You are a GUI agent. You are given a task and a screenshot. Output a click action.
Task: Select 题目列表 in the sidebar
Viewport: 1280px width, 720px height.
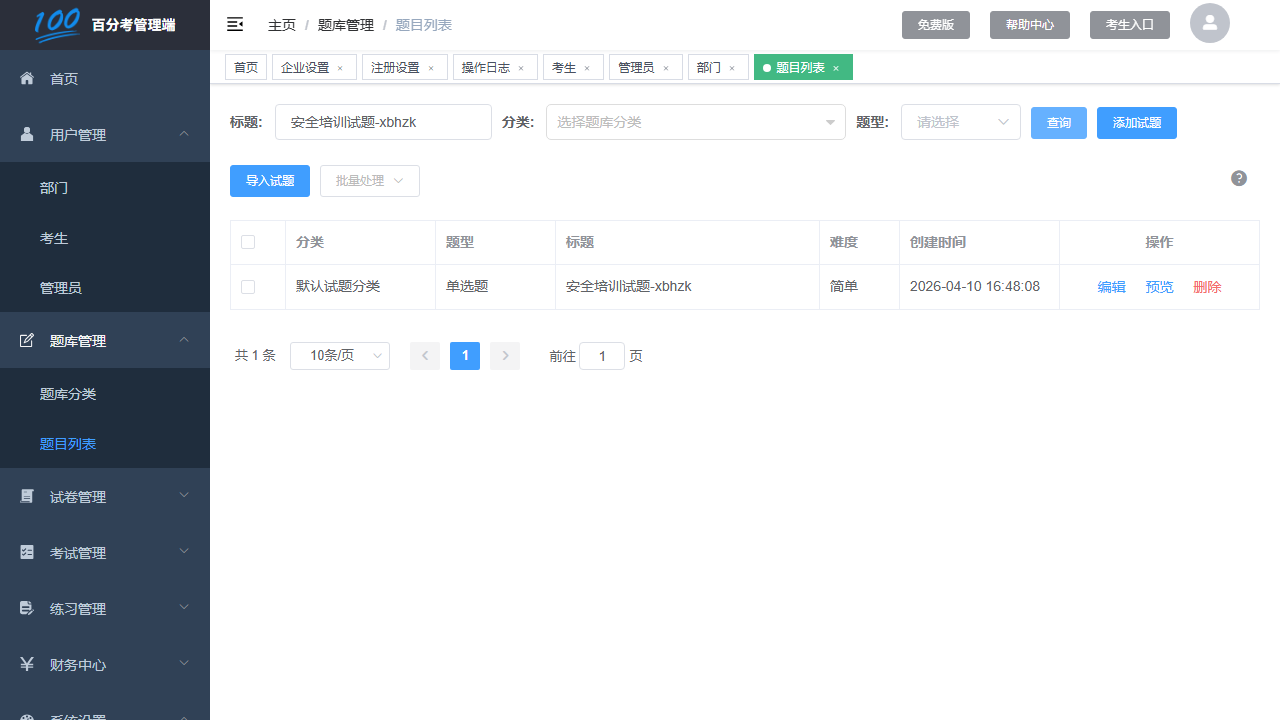pyautogui.click(x=105, y=444)
